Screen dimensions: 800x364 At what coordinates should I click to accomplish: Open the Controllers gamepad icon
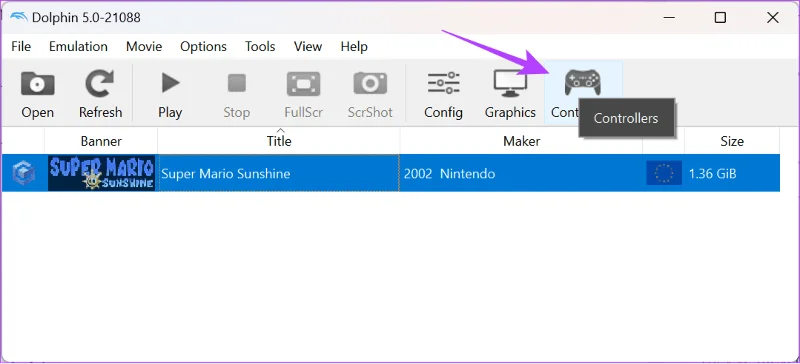(x=582, y=82)
